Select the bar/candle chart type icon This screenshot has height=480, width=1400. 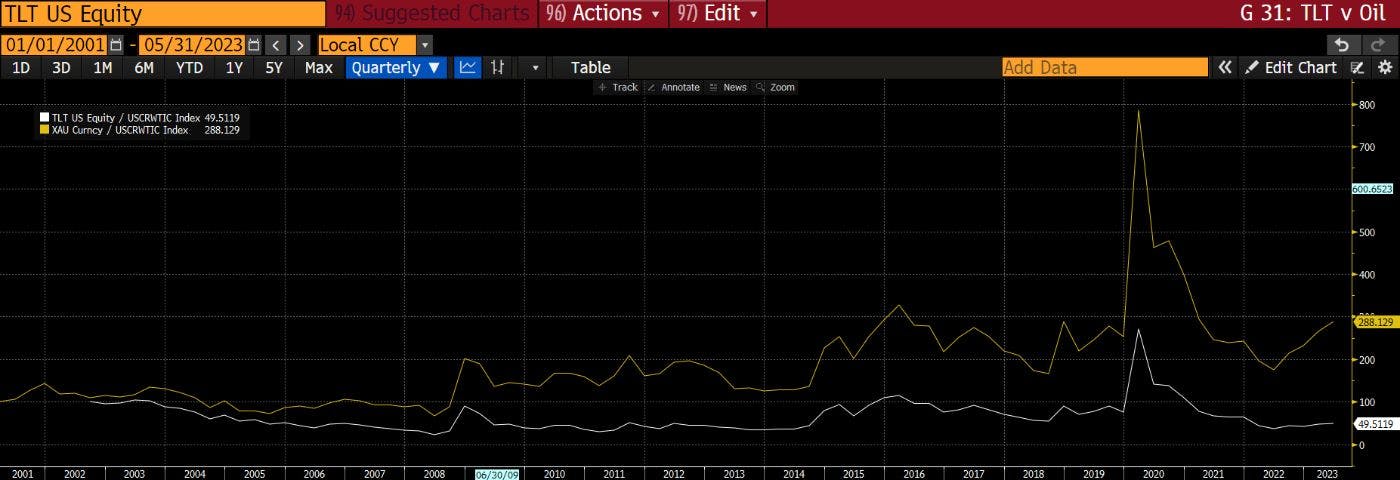(497, 67)
